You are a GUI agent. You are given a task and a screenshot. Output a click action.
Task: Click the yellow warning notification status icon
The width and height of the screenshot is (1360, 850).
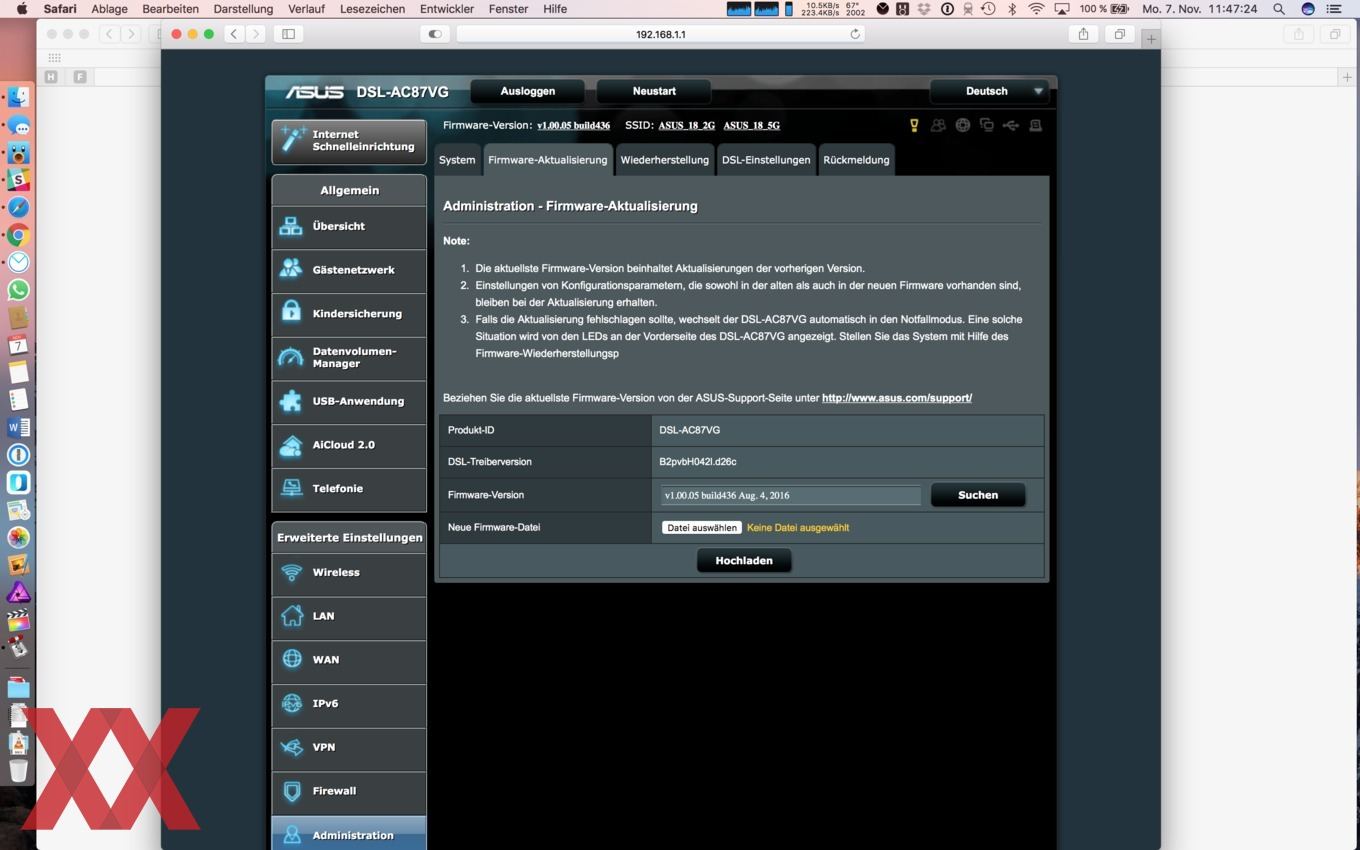[913, 125]
